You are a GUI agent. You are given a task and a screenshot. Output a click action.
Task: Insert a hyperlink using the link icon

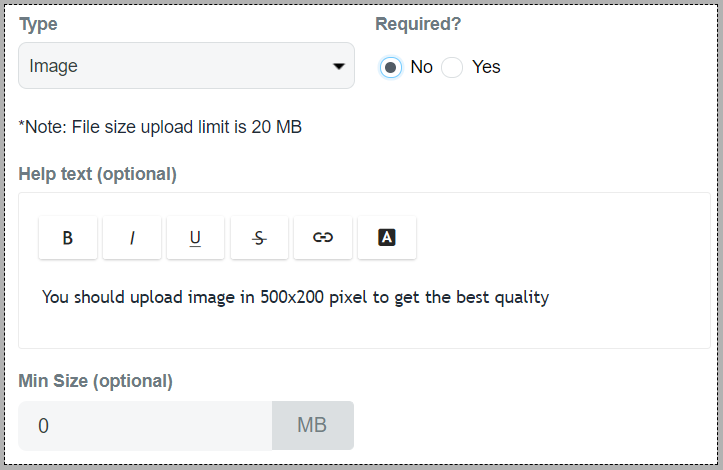(323, 238)
